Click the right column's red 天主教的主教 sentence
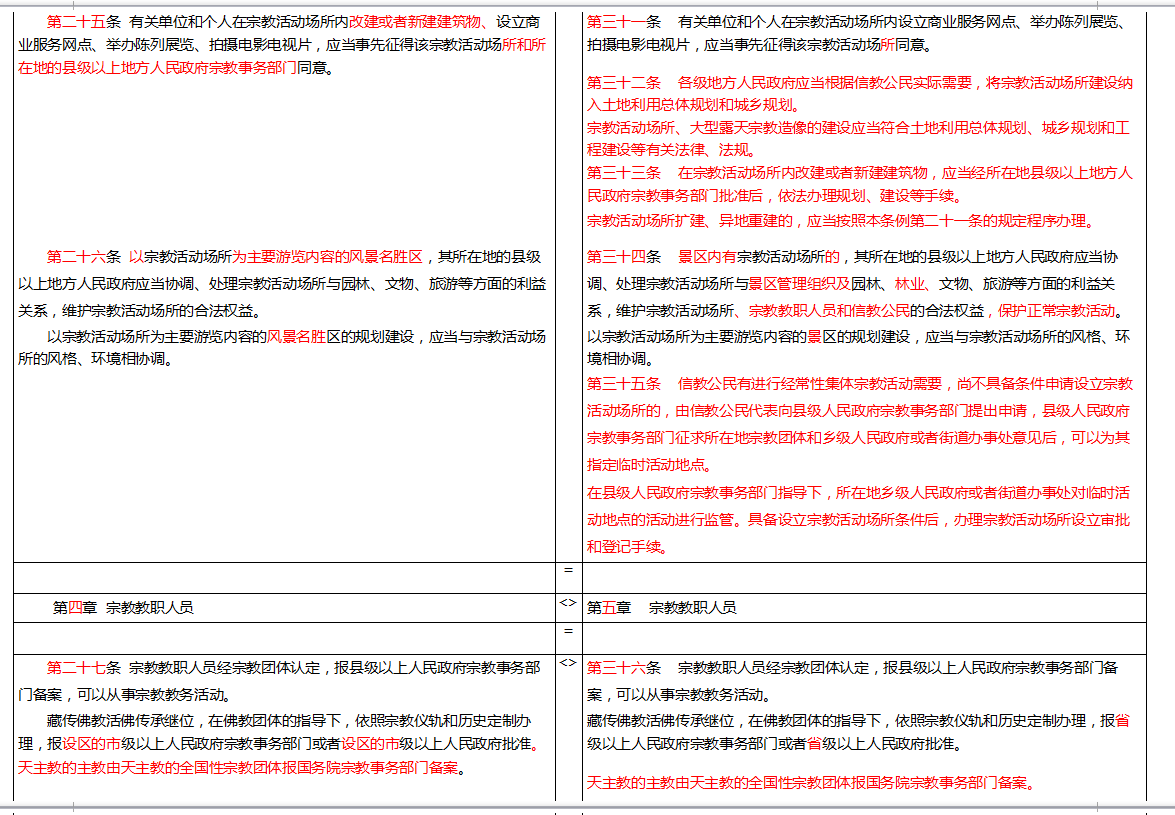1175x815 pixels. [810, 782]
